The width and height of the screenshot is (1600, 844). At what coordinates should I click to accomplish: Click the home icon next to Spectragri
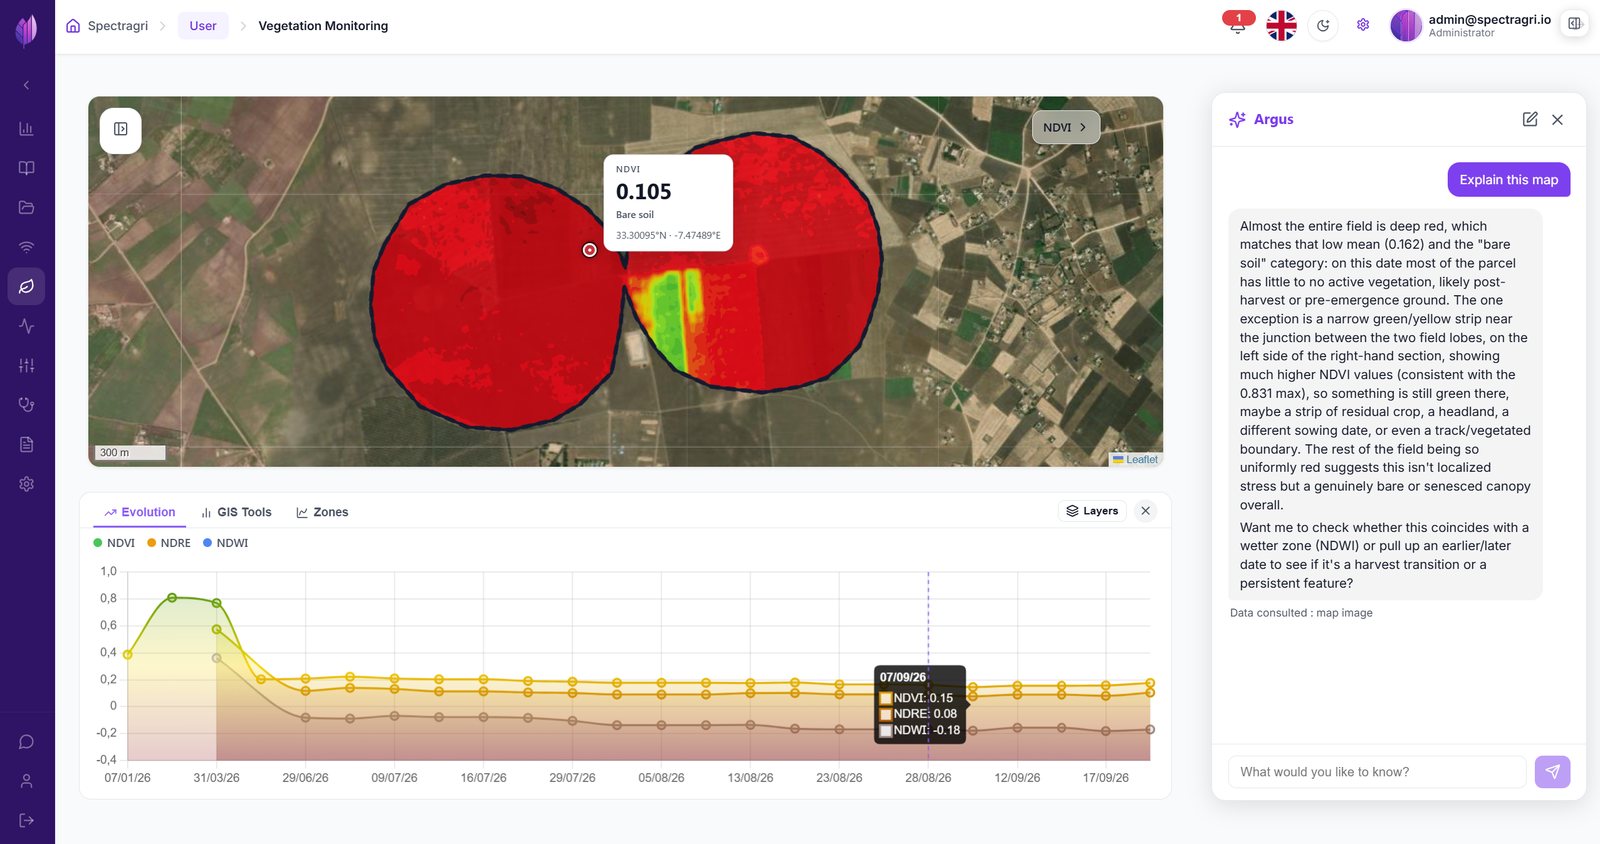click(x=73, y=26)
